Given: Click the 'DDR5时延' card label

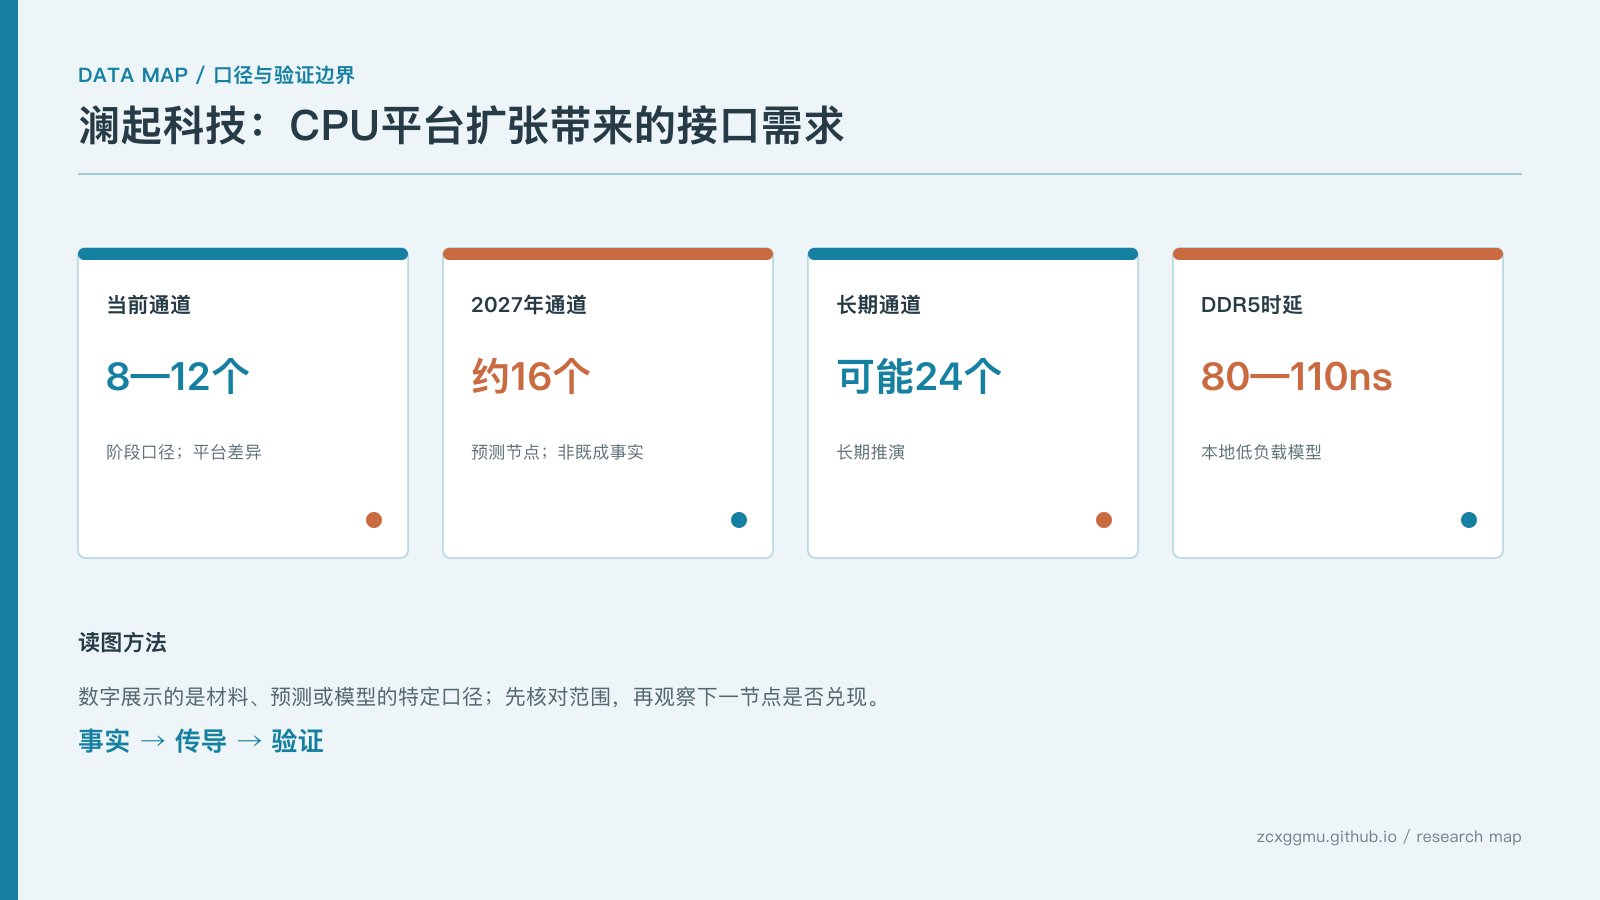Looking at the screenshot, I should [1252, 305].
